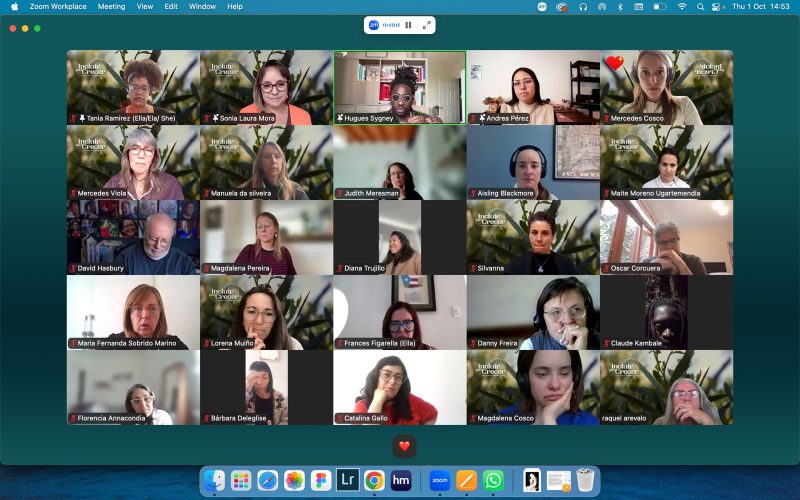Select Magdalena Pereira's video tile

pos(266,237)
